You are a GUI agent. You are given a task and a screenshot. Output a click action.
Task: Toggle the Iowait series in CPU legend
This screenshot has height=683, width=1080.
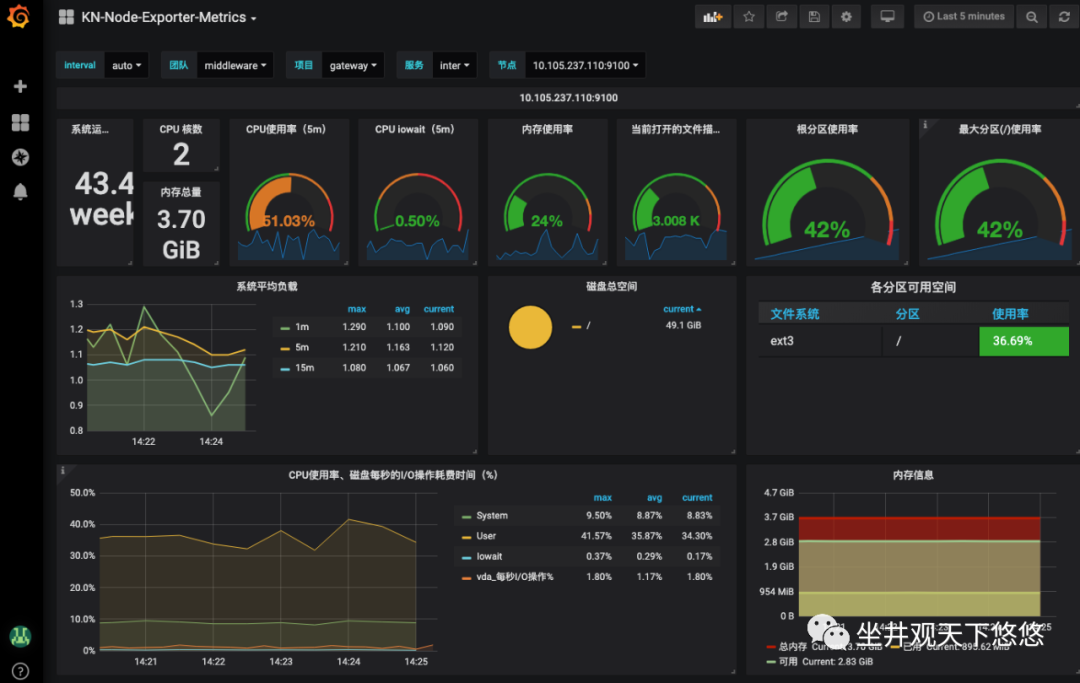pos(489,556)
